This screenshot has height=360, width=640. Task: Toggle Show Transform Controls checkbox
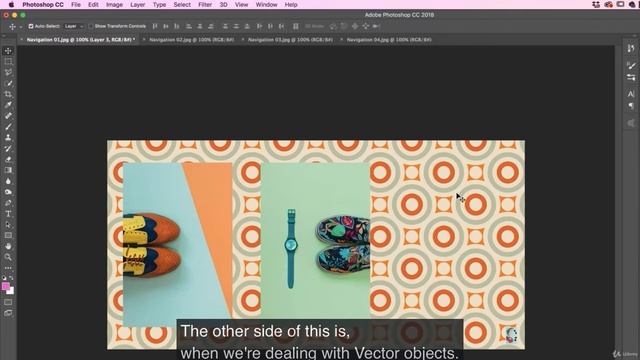pos(91,26)
